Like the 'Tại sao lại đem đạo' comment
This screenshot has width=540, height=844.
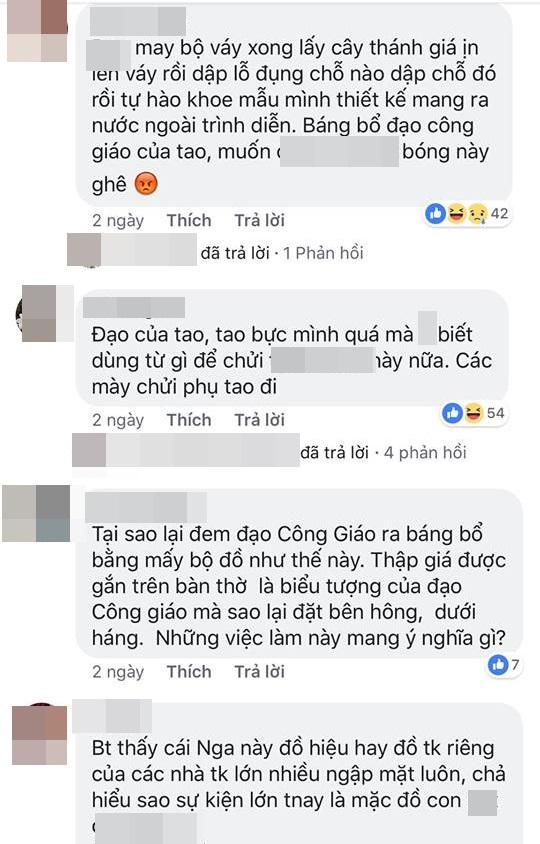pos(189,671)
